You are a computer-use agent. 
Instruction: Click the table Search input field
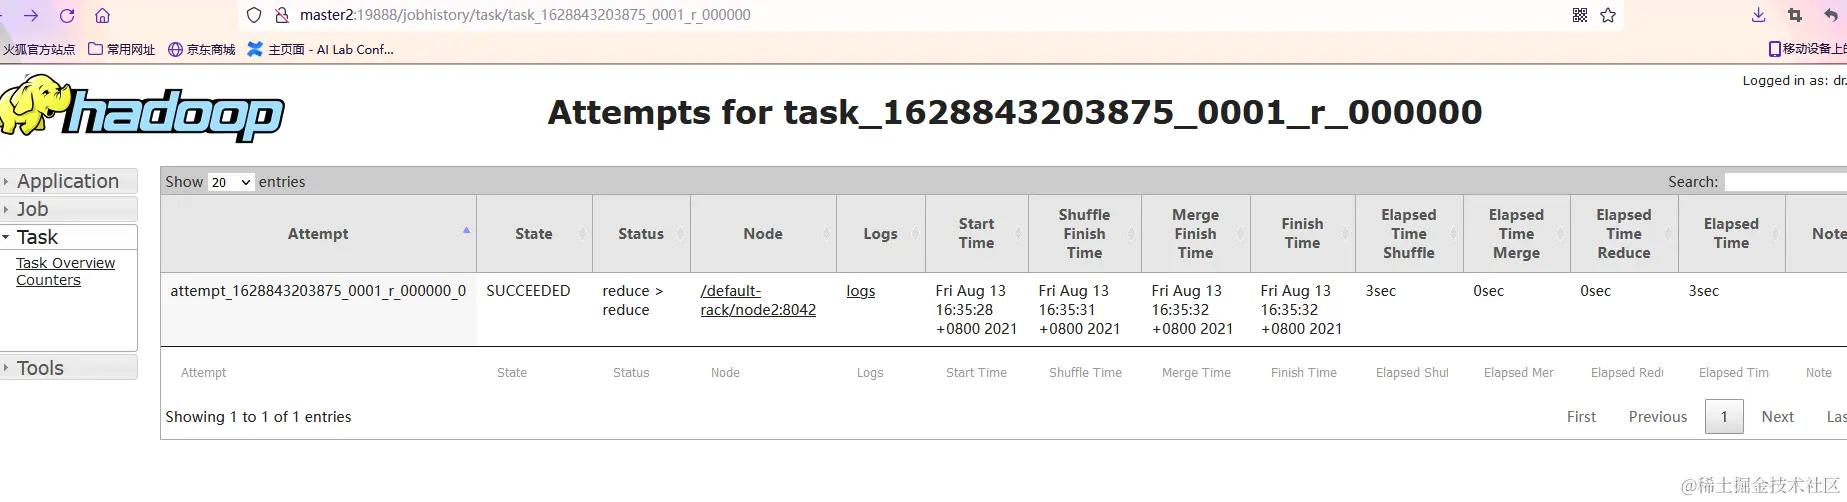[x=1786, y=182]
